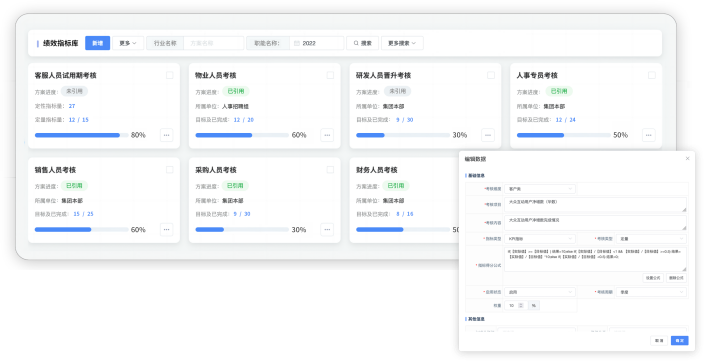Expand the 更多 dropdown in toolbar
704x362 pixels.
pos(128,43)
